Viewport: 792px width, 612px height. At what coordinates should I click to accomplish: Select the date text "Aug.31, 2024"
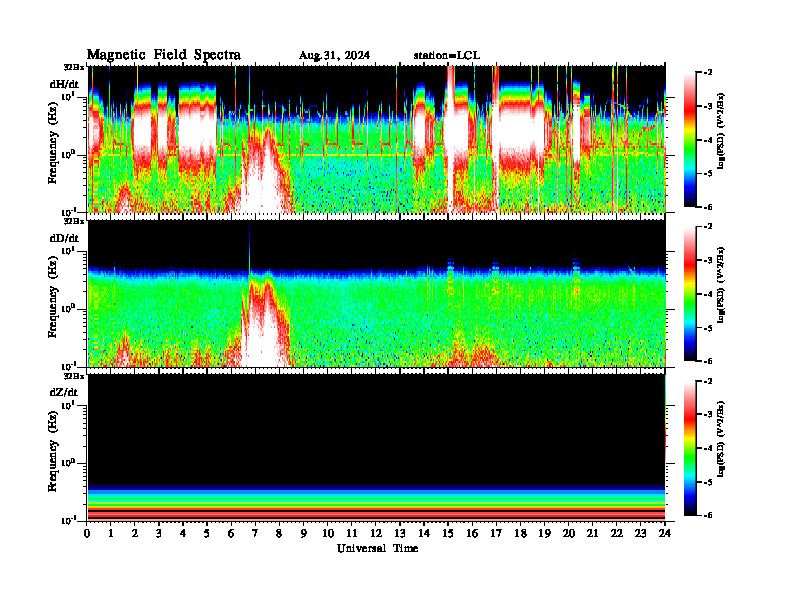coord(334,55)
